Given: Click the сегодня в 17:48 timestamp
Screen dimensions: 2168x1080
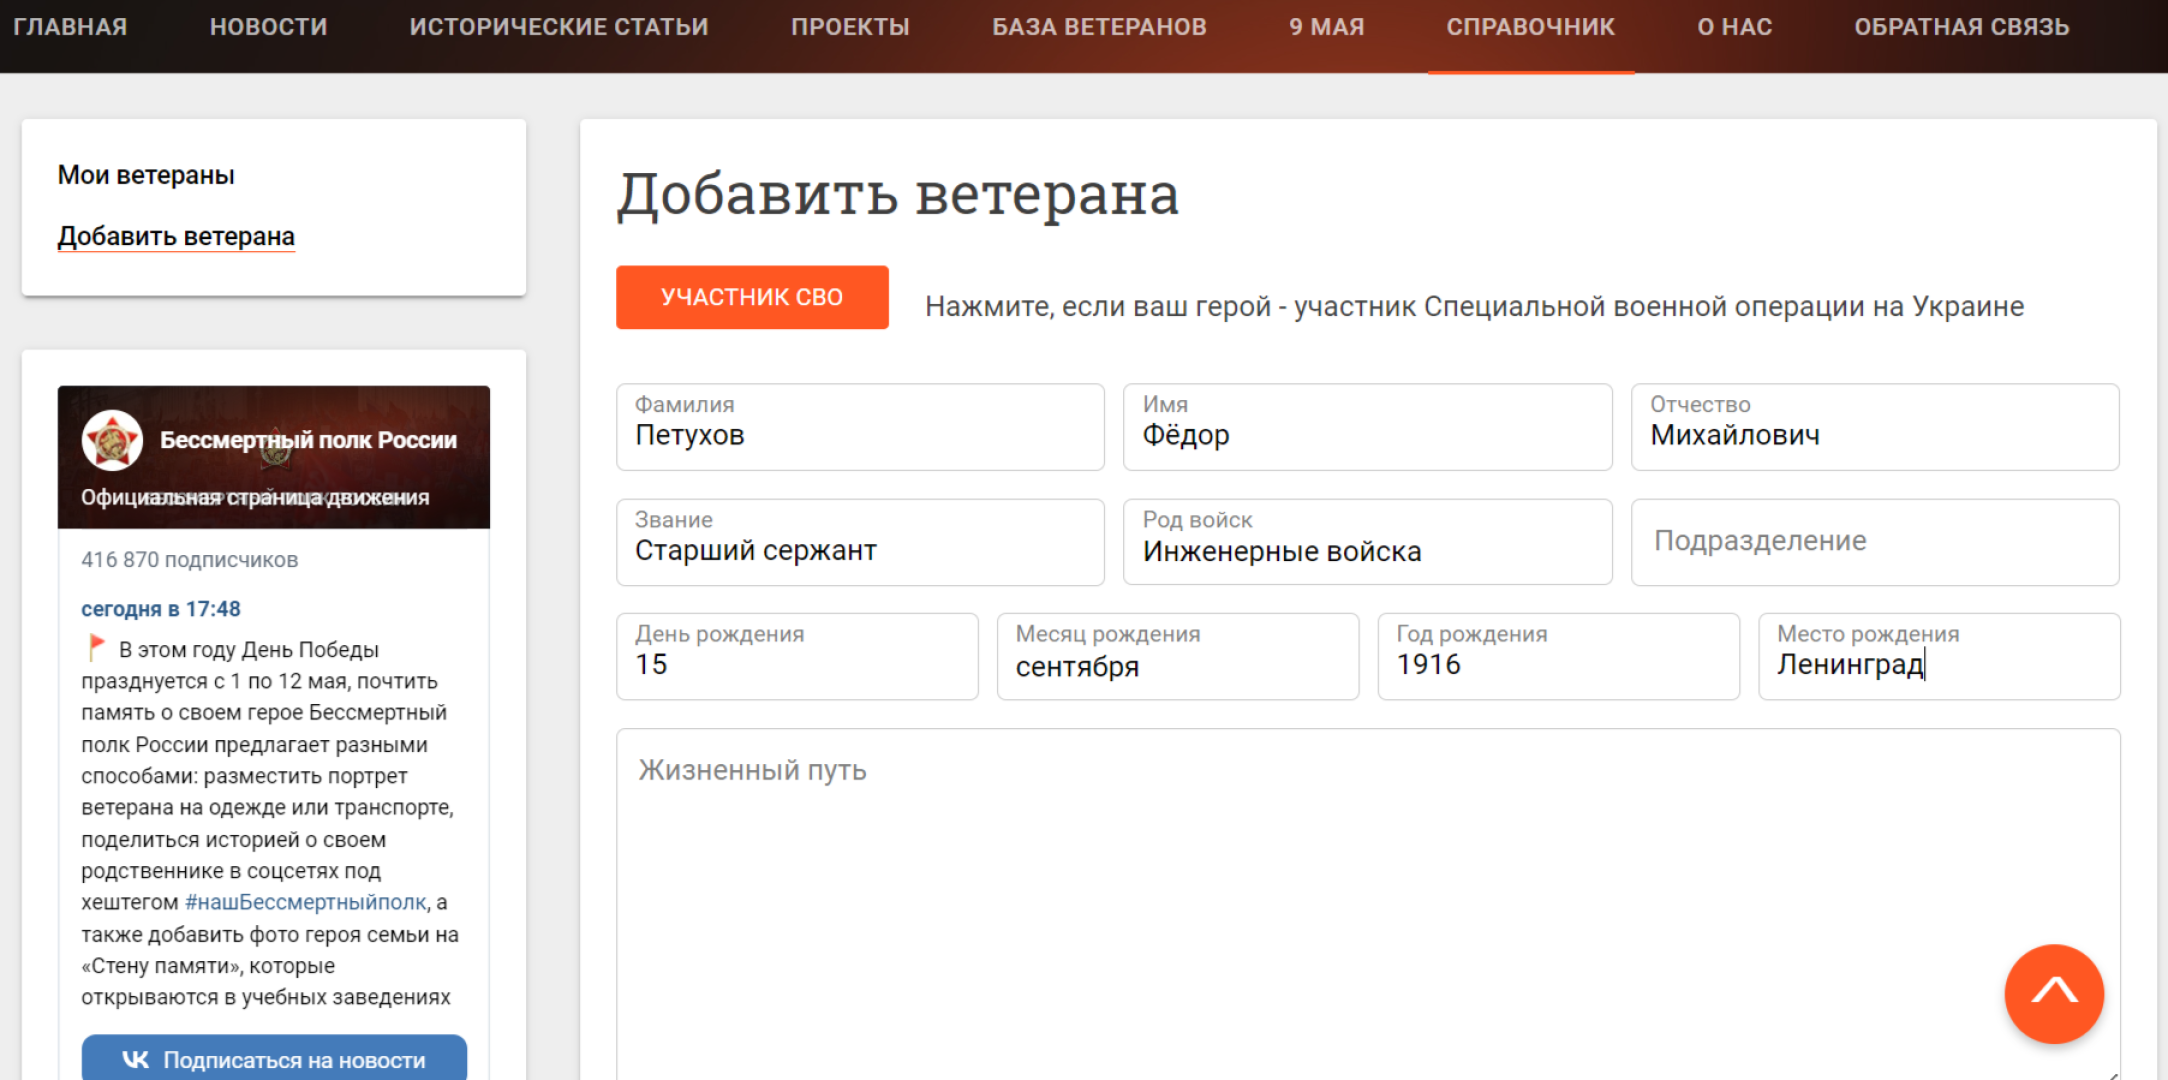Looking at the screenshot, I should point(162,608).
